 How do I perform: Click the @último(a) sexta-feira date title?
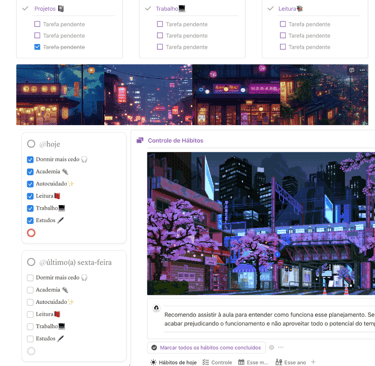tap(75, 262)
